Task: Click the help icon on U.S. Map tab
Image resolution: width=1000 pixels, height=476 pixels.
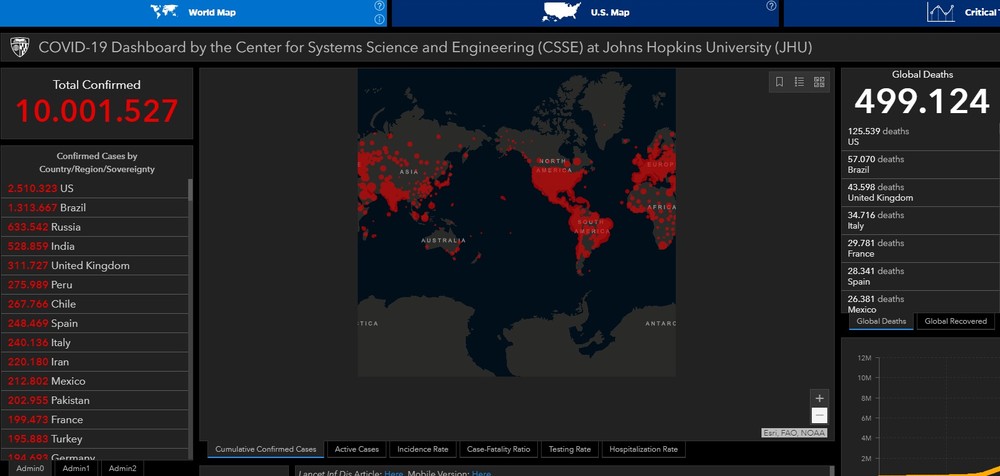Action: point(771,6)
